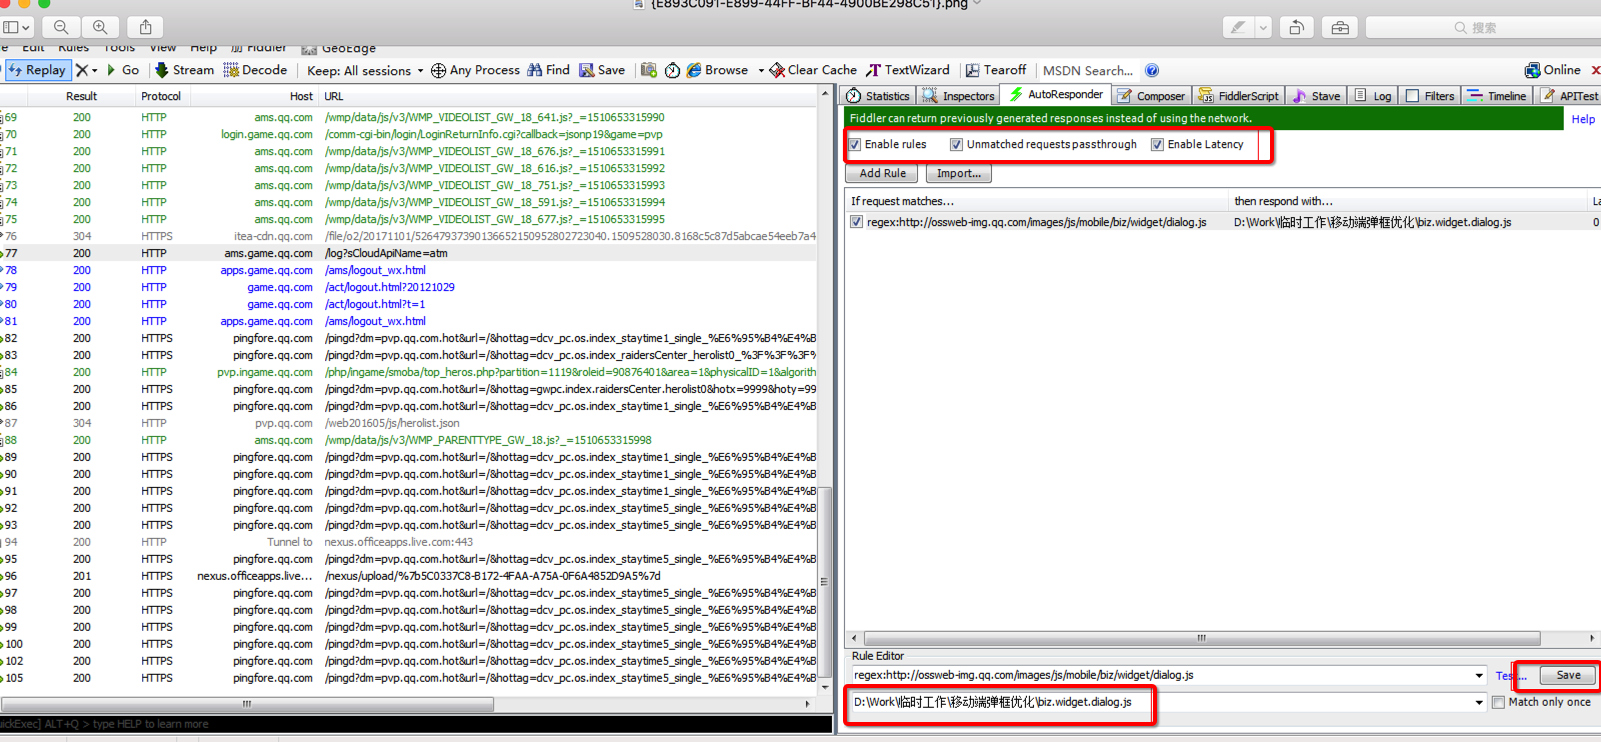Expand the Browse dropdown arrow

point(761,71)
